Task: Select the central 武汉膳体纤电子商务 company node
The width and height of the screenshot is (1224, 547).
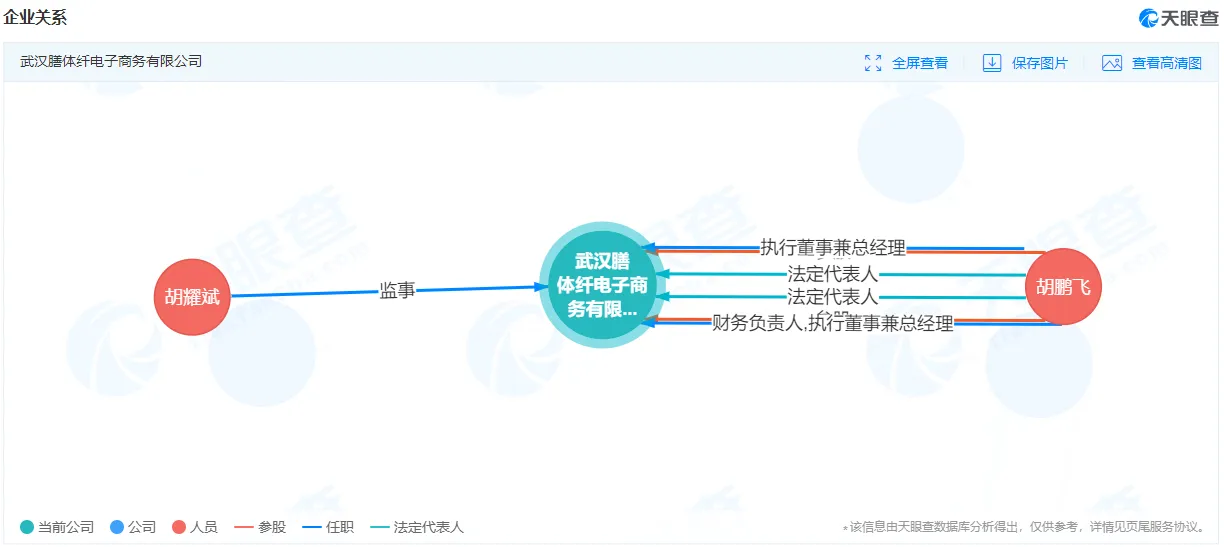Action: pos(602,285)
